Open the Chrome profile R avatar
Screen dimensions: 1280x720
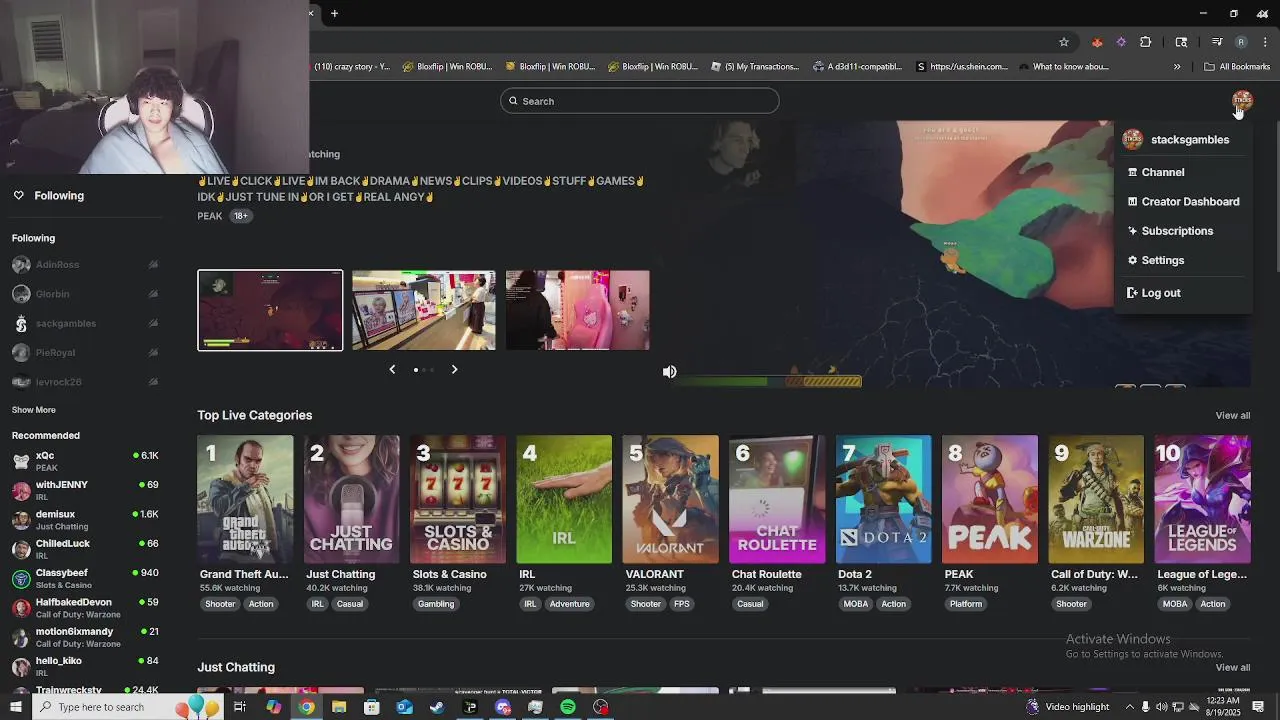tap(1241, 42)
